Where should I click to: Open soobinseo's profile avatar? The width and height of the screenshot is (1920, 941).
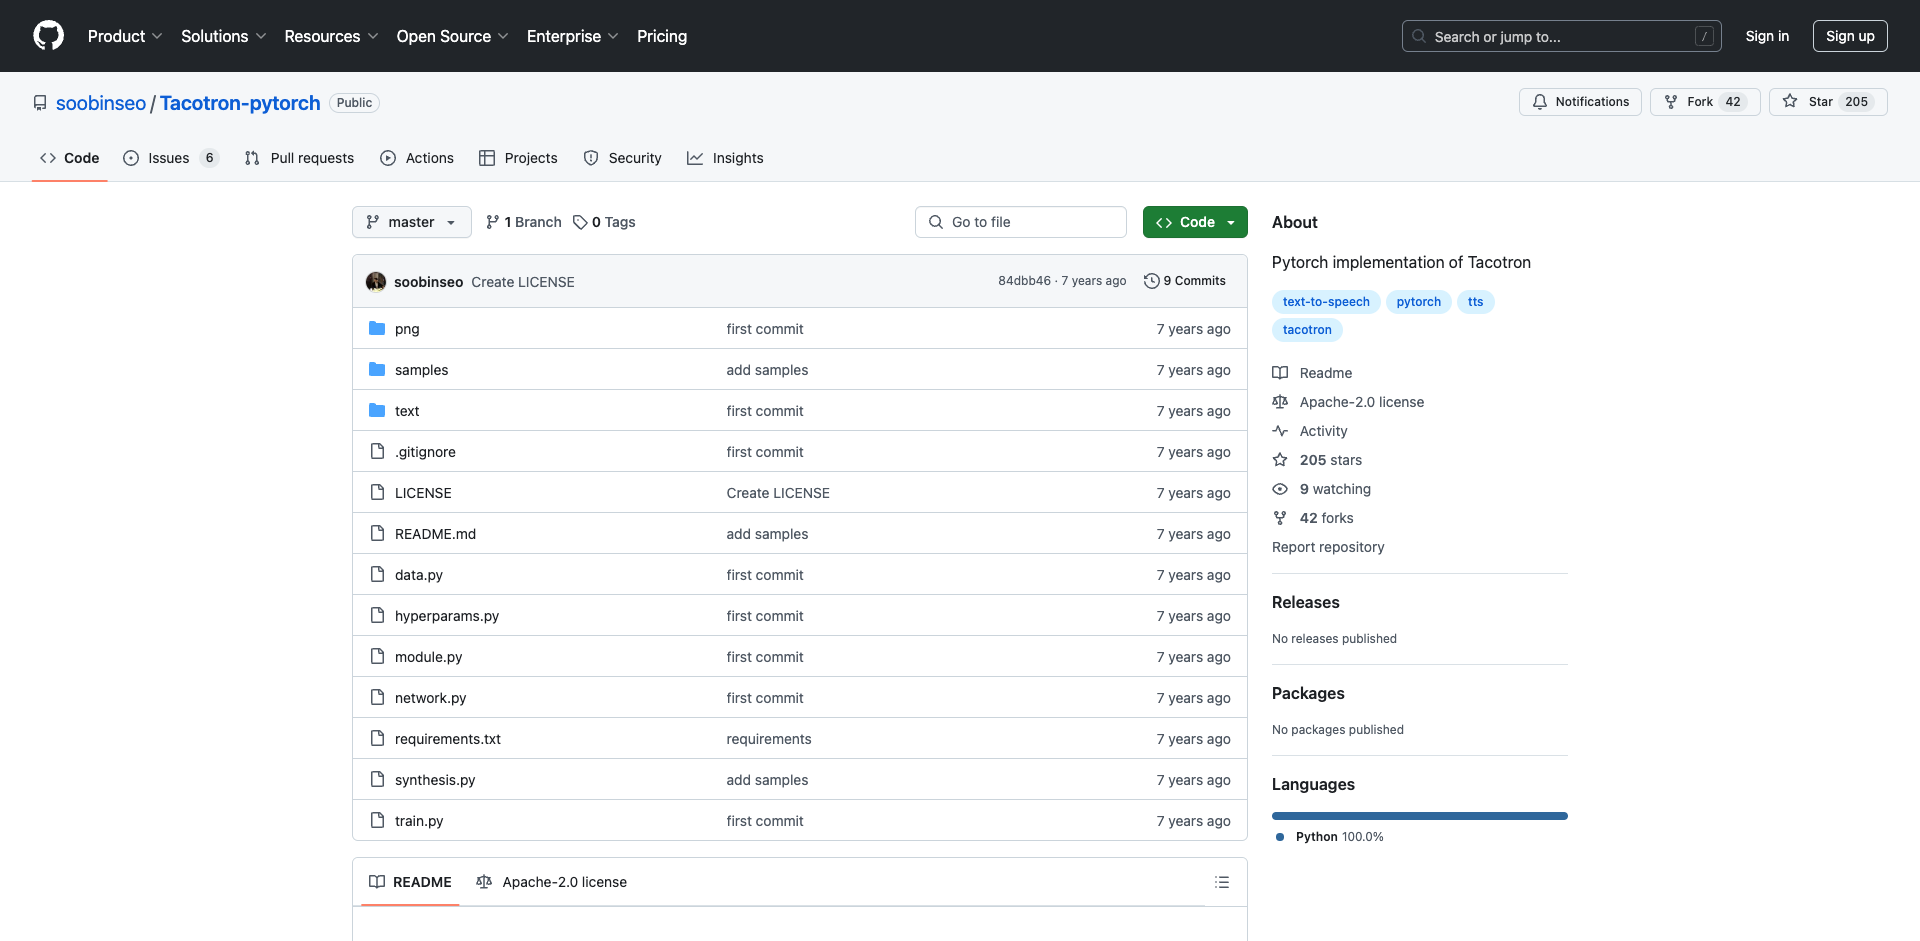pyautogui.click(x=376, y=281)
